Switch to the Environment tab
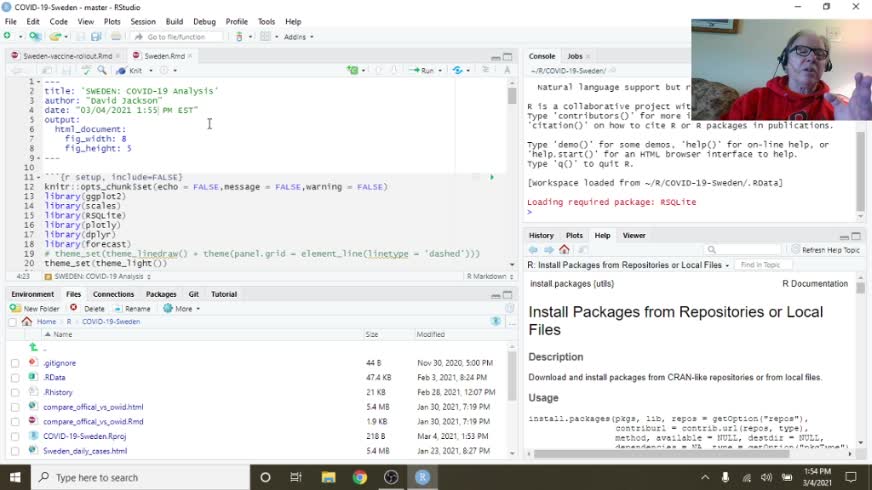872x490 pixels. 32,294
